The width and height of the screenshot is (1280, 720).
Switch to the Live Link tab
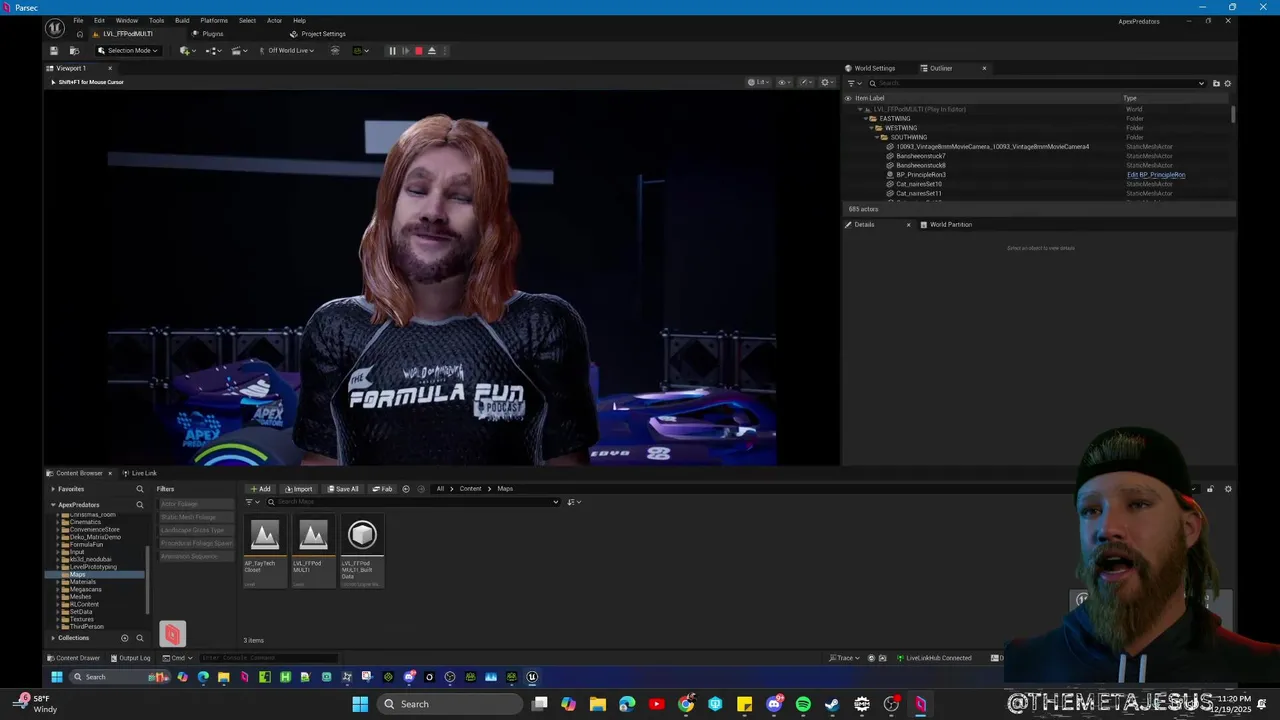(139, 473)
